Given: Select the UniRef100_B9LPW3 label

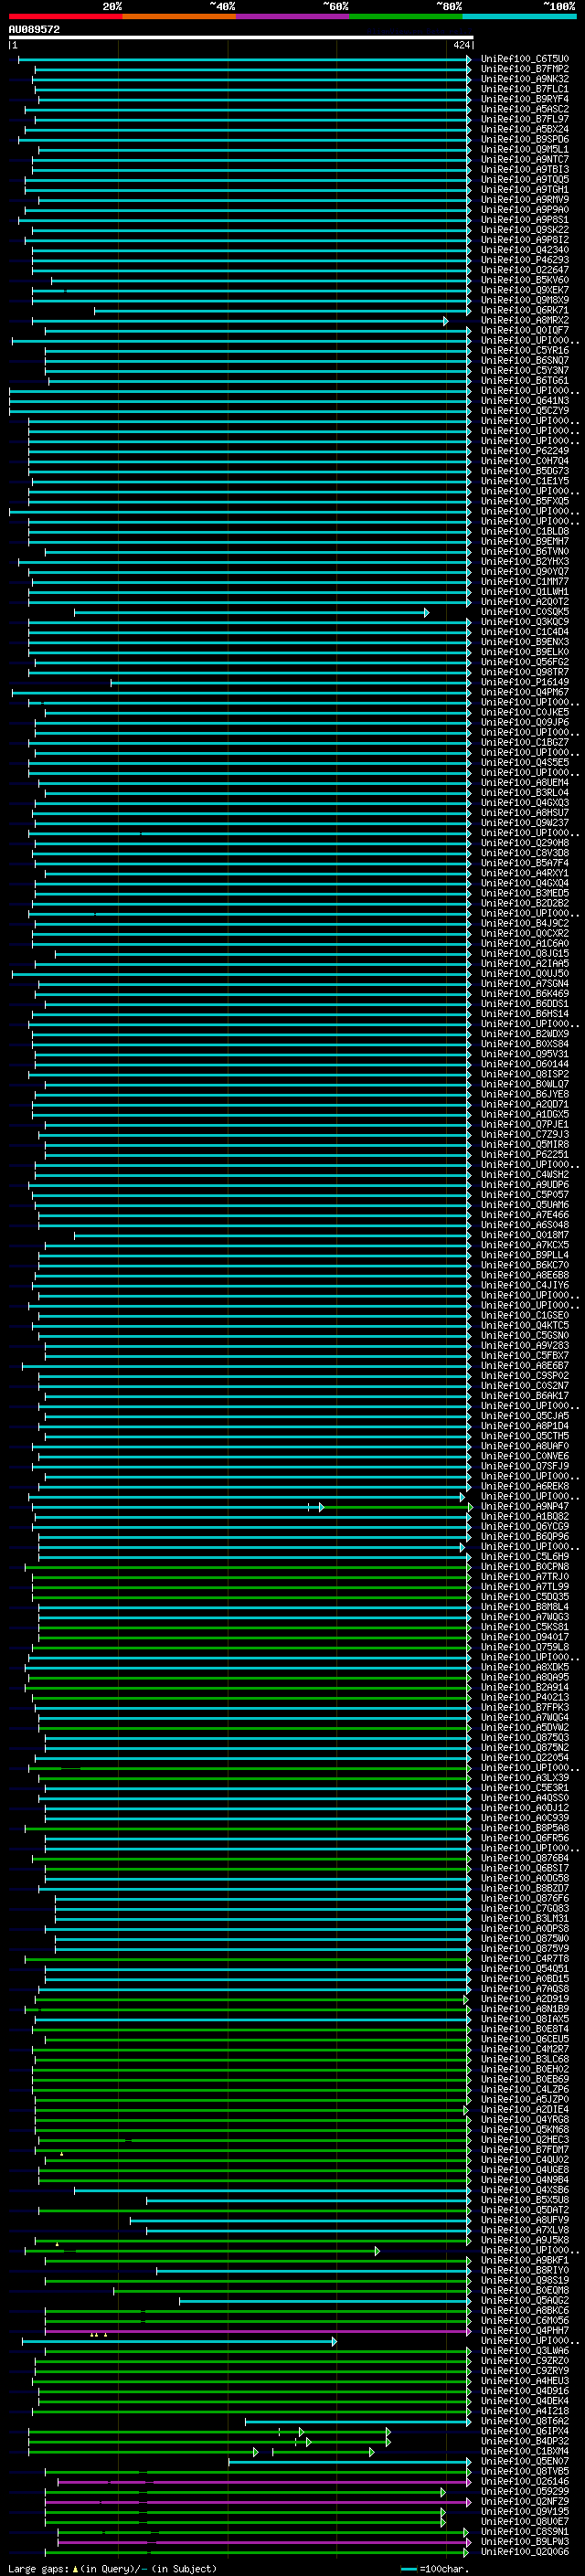Looking at the screenshot, I should tap(524, 2542).
